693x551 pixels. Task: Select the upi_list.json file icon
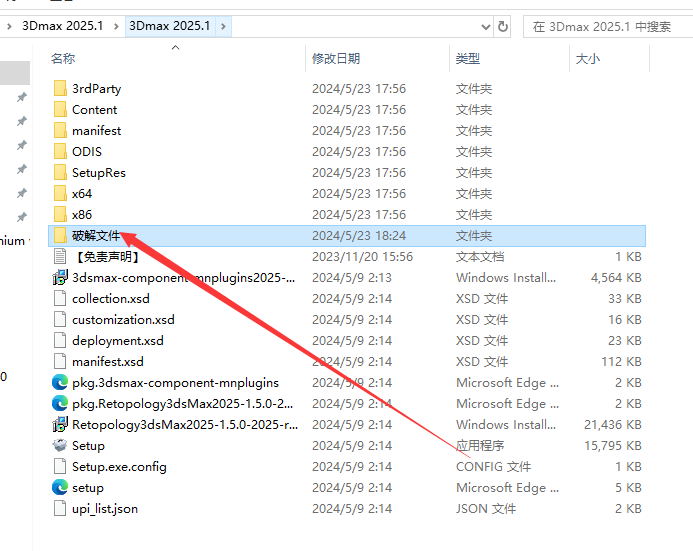click(x=60, y=508)
